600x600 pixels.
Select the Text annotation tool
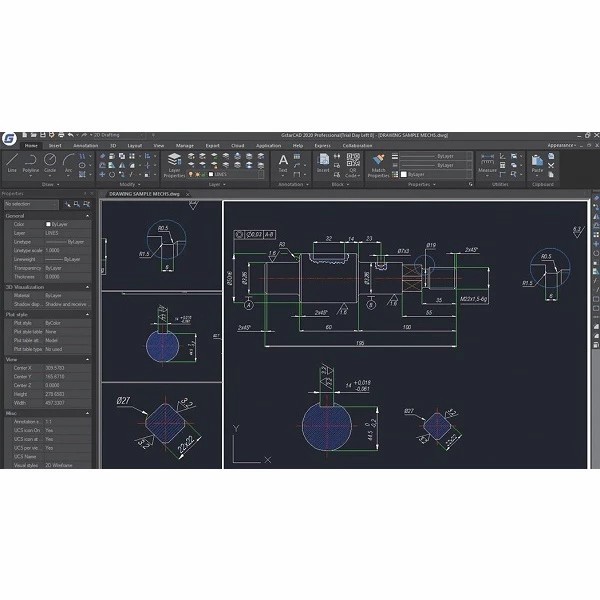tap(283, 163)
